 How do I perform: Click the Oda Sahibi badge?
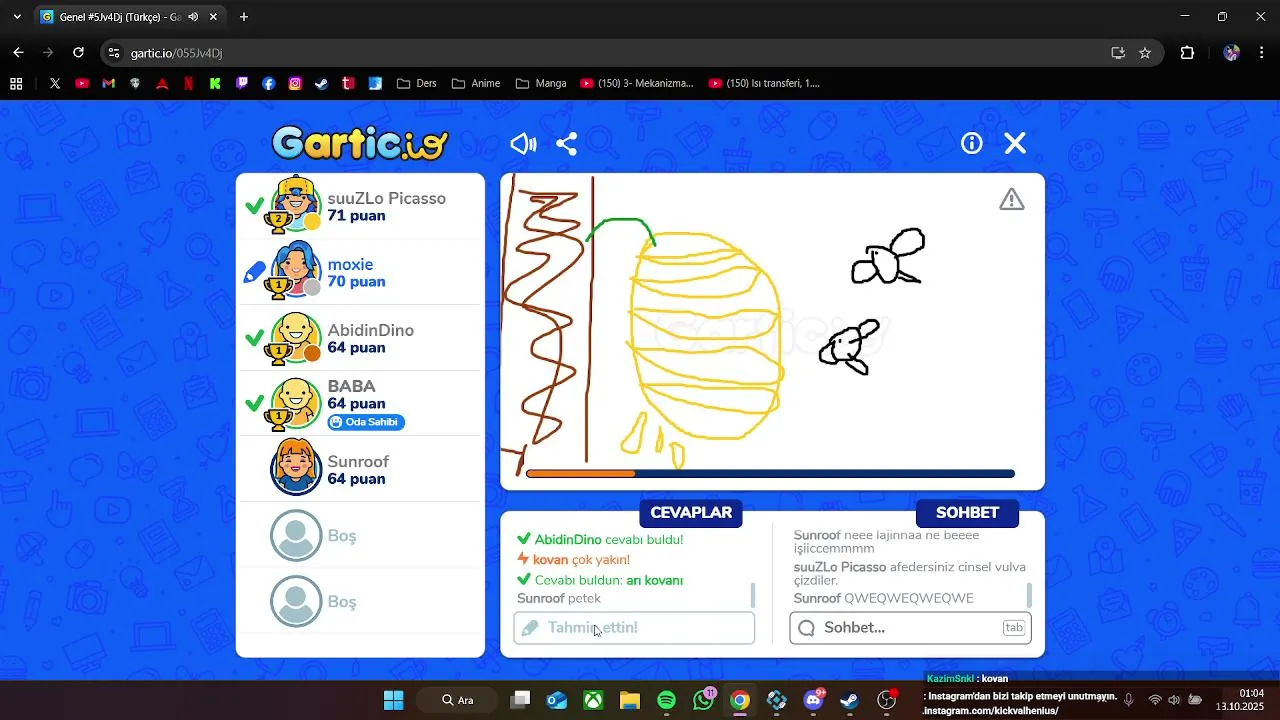coord(366,422)
